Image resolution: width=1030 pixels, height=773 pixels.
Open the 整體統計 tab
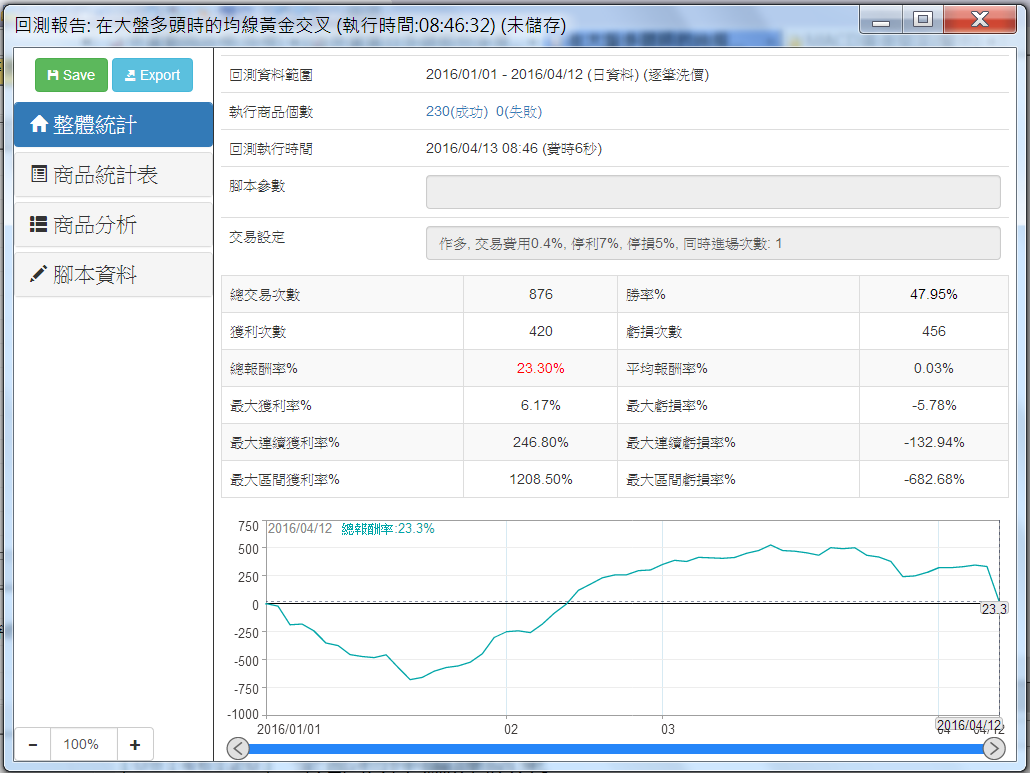click(x=113, y=125)
